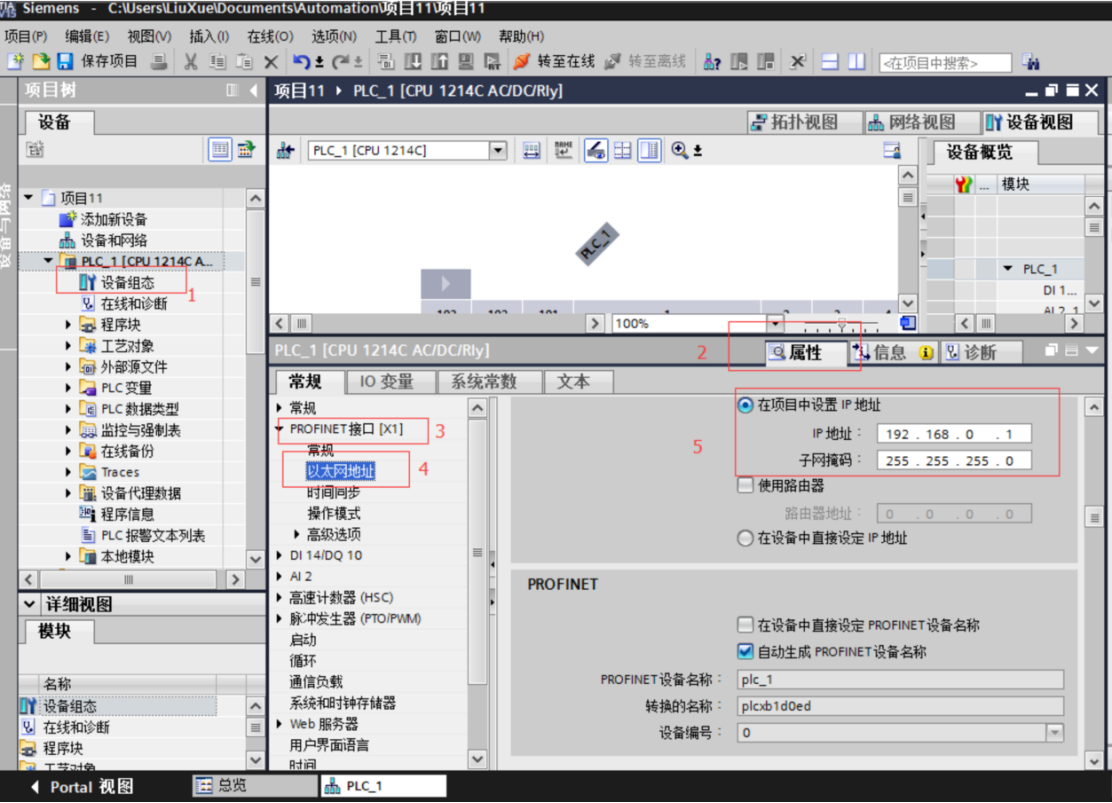Click the download to device icon
The image size is (1112, 803).
413,62
